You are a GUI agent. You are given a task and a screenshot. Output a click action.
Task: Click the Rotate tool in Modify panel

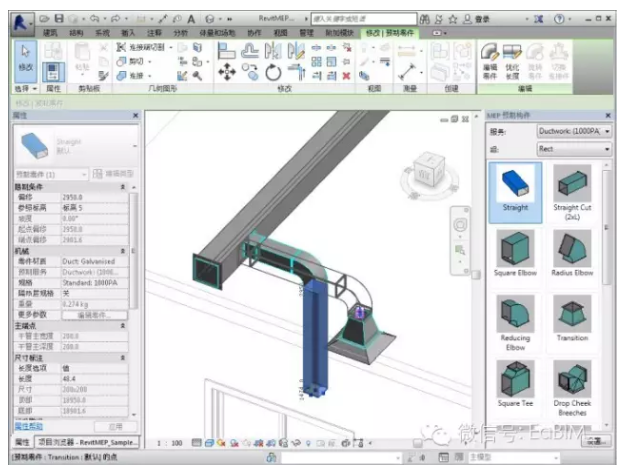(x=273, y=73)
